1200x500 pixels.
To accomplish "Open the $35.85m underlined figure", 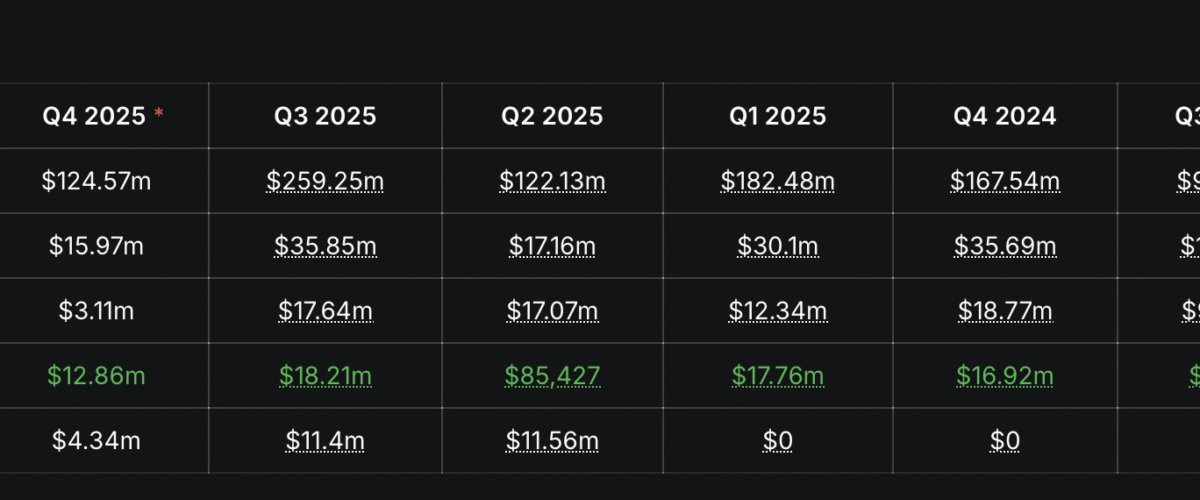I will pyautogui.click(x=325, y=246).
